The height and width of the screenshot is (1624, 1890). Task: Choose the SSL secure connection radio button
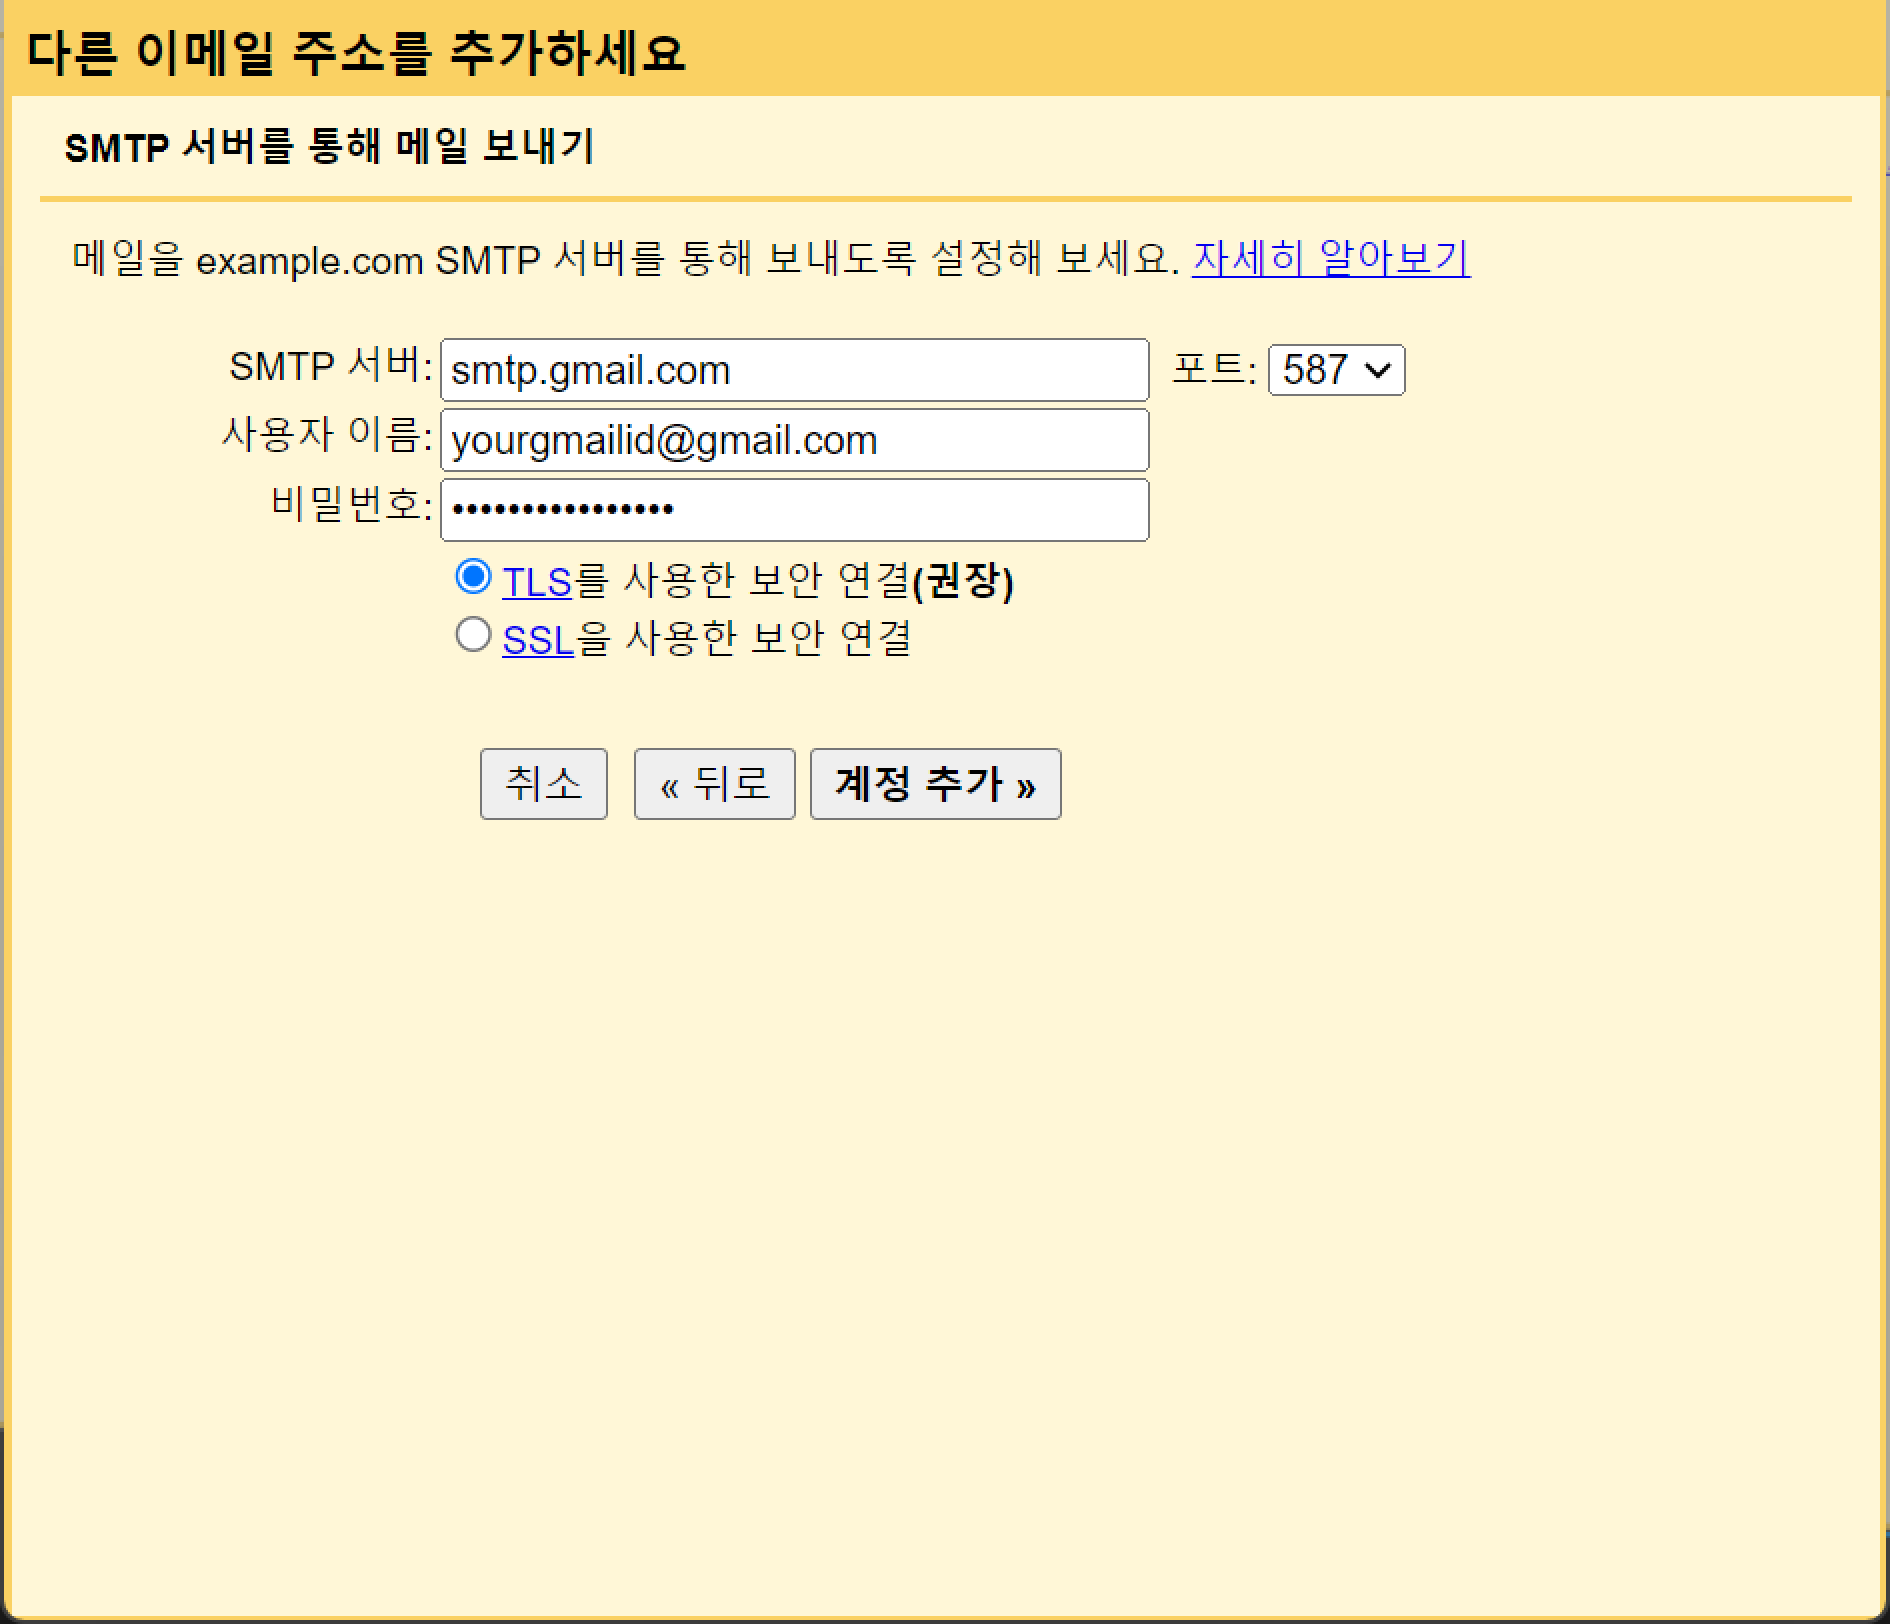473,635
